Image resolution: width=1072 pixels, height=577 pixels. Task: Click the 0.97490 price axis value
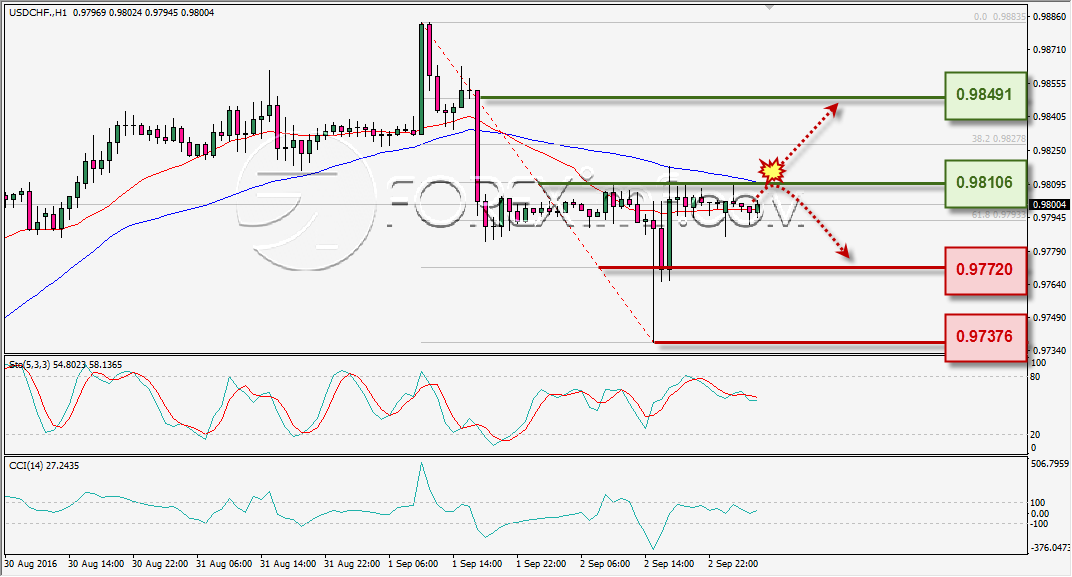pos(1049,318)
